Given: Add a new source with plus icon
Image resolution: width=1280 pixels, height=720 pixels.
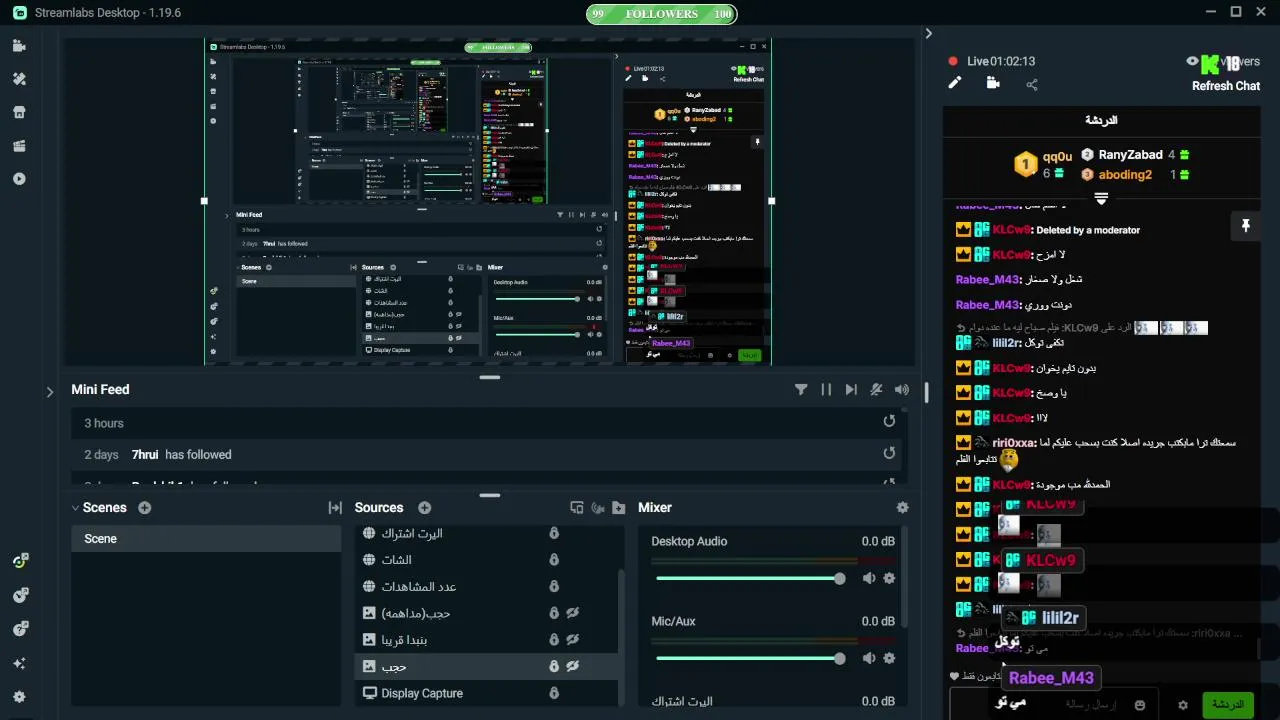Looking at the screenshot, I should pos(424,508).
